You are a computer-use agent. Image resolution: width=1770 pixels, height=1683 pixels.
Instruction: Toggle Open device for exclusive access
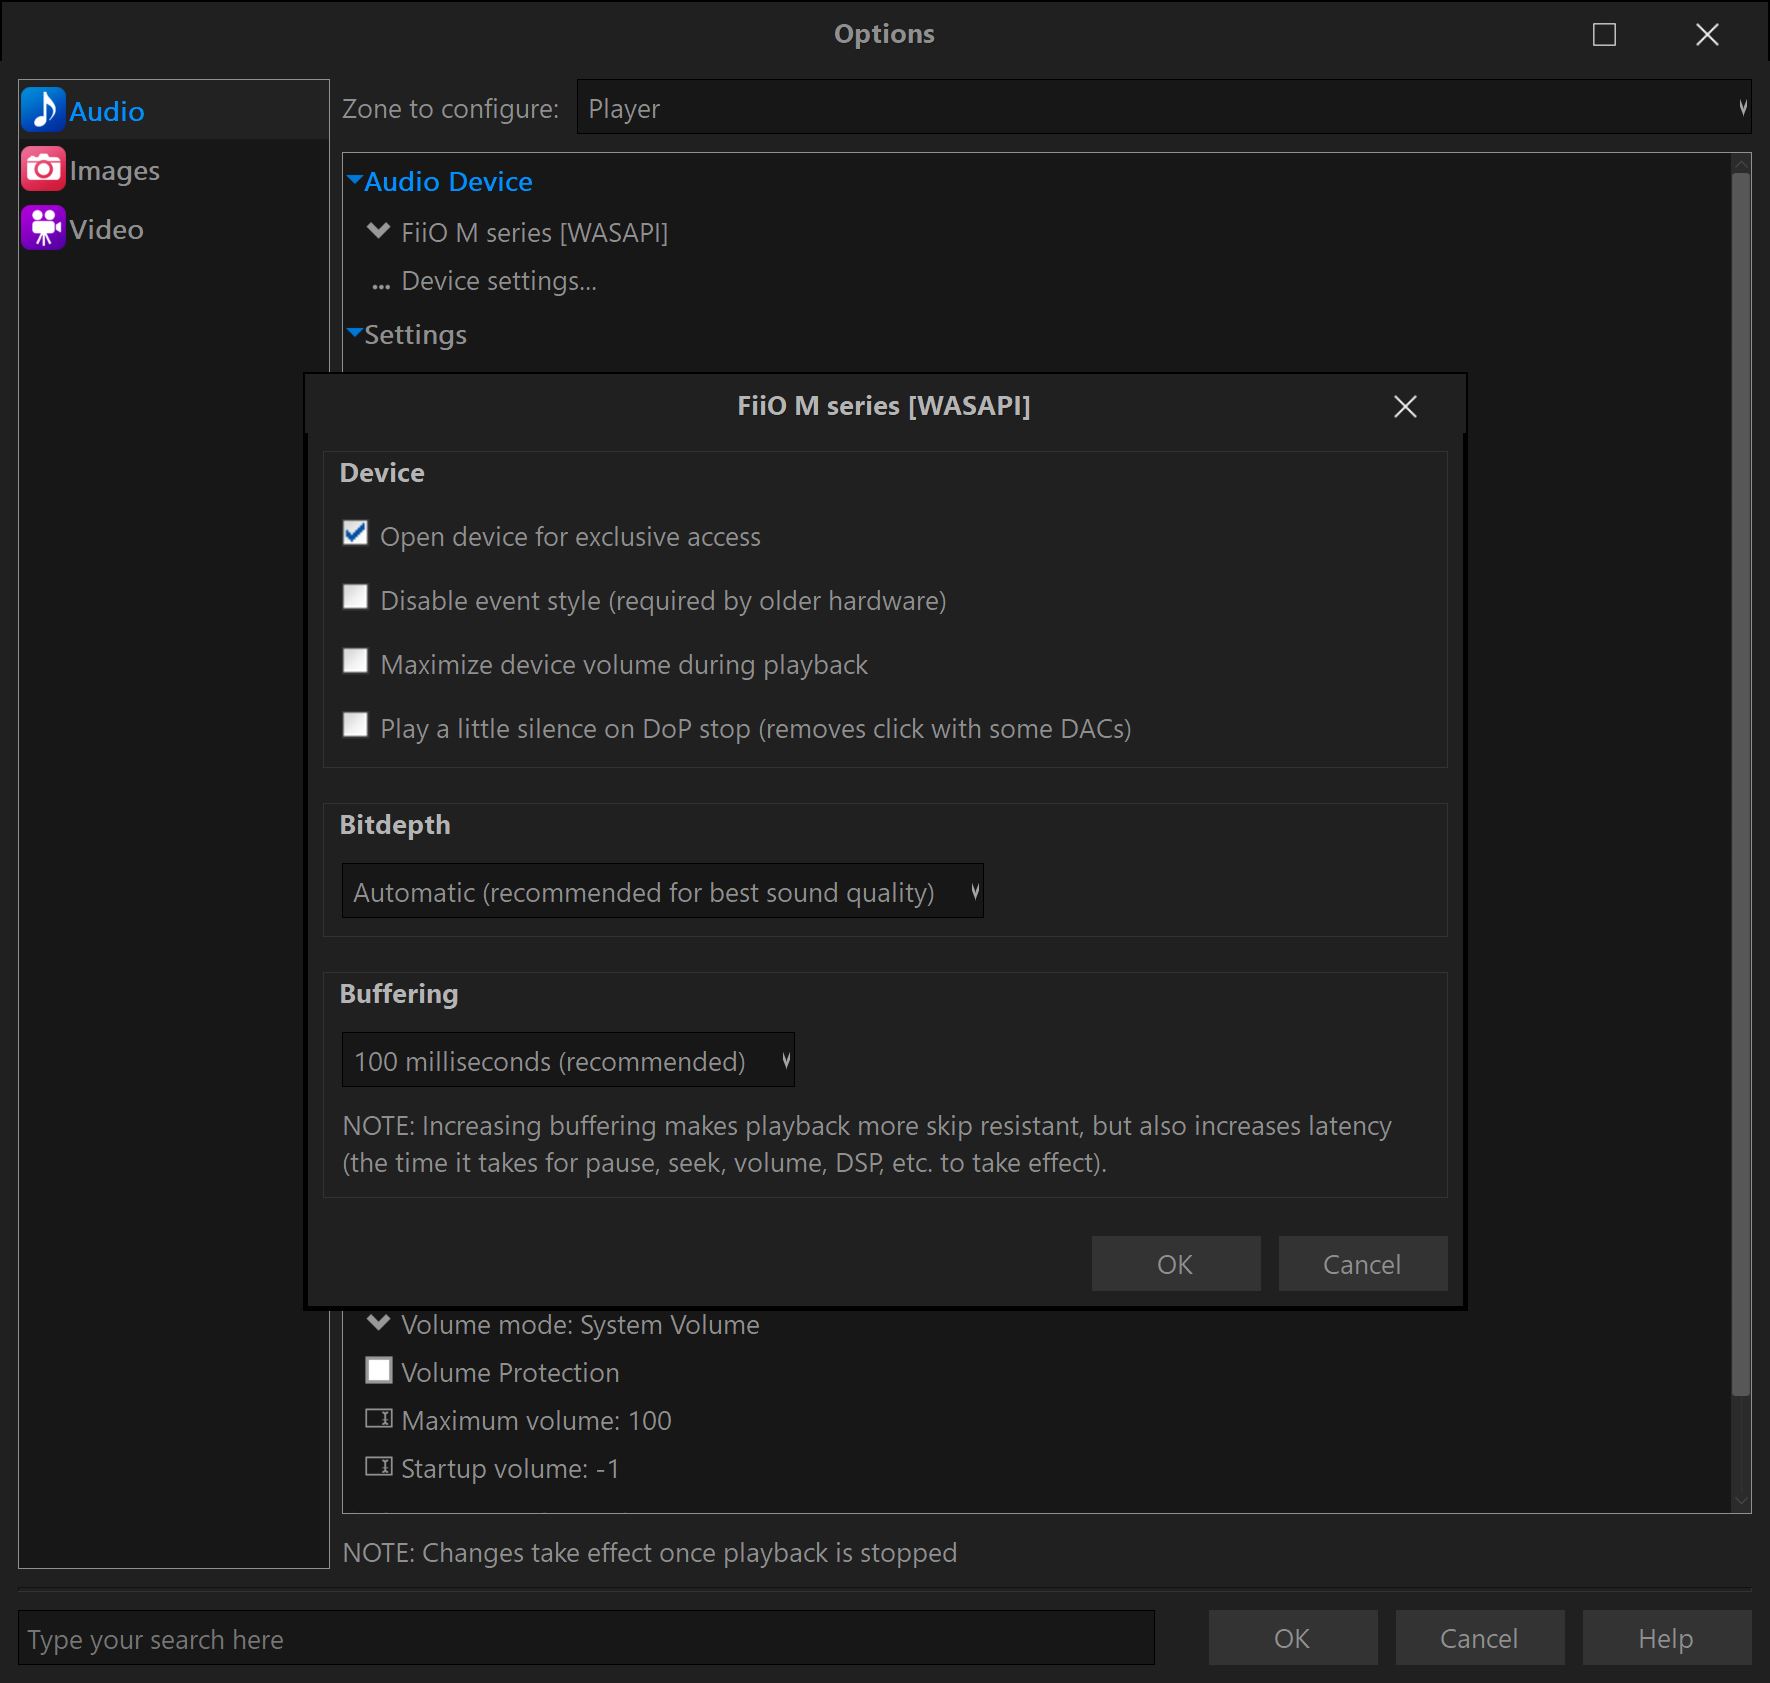pyautogui.click(x=355, y=533)
